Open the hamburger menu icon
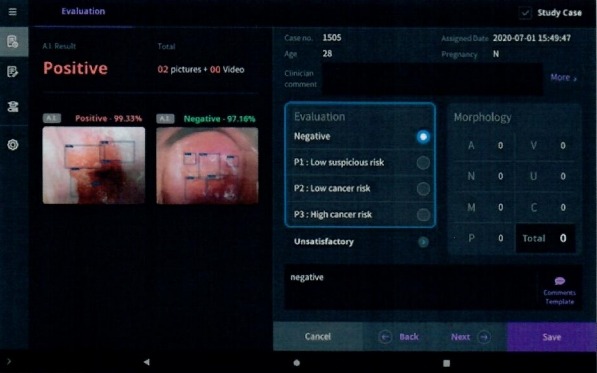The width and height of the screenshot is (597, 373). [x=13, y=12]
